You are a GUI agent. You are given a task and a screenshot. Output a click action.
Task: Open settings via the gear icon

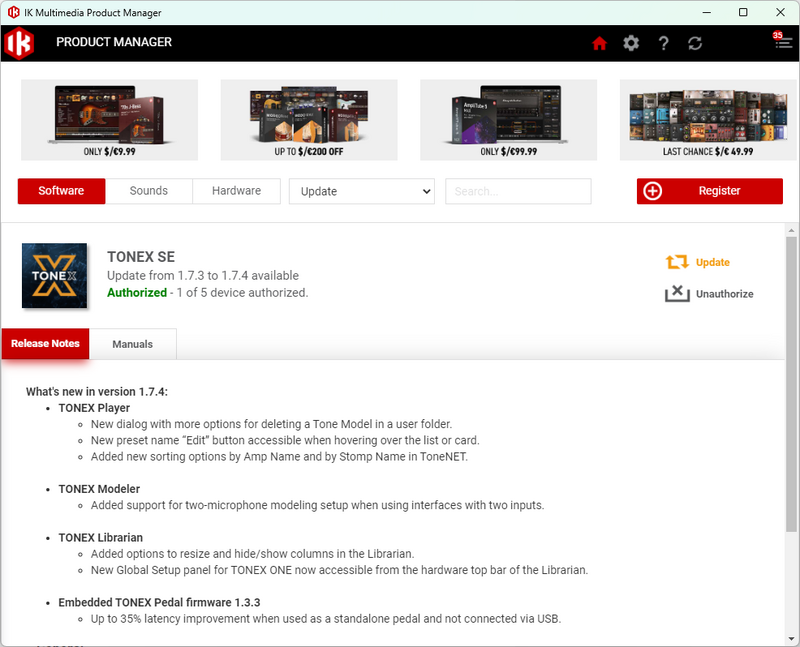[x=631, y=43]
